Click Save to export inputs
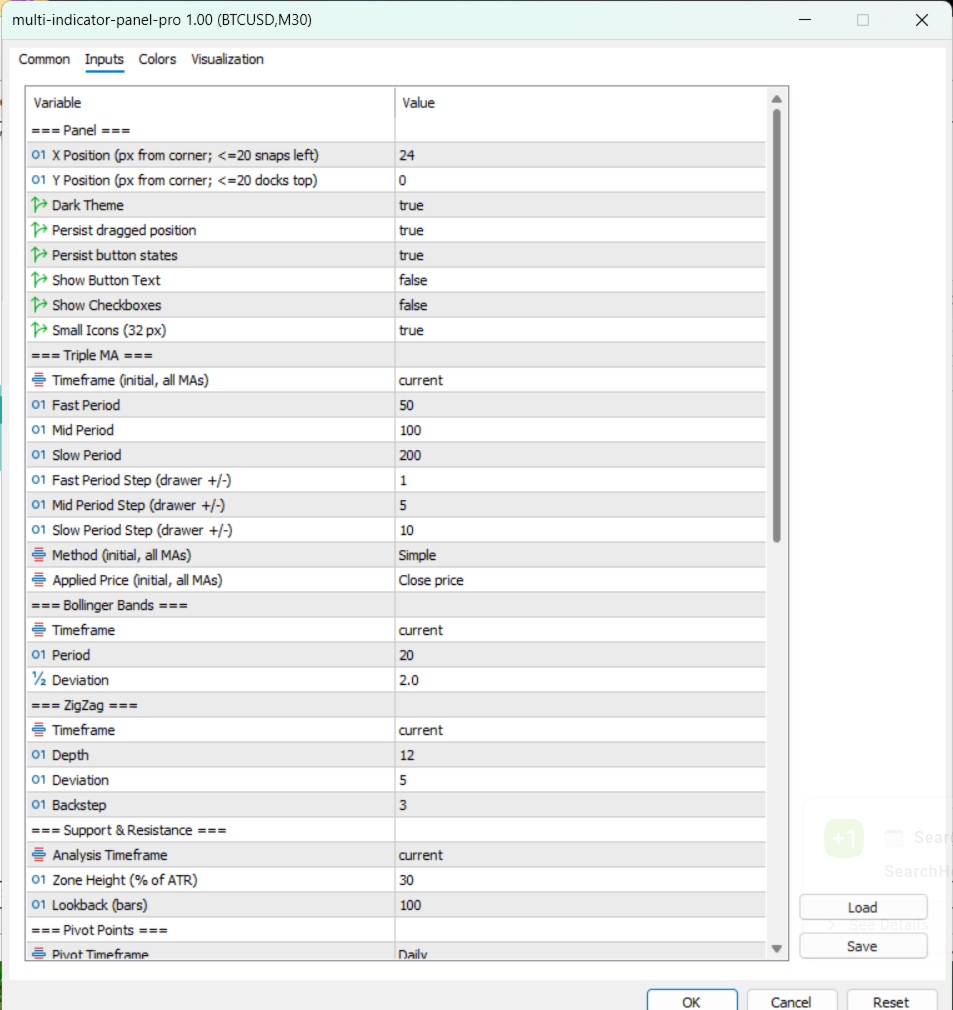The width and height of the screenshot is (953, 1010). tap(863, 946)
